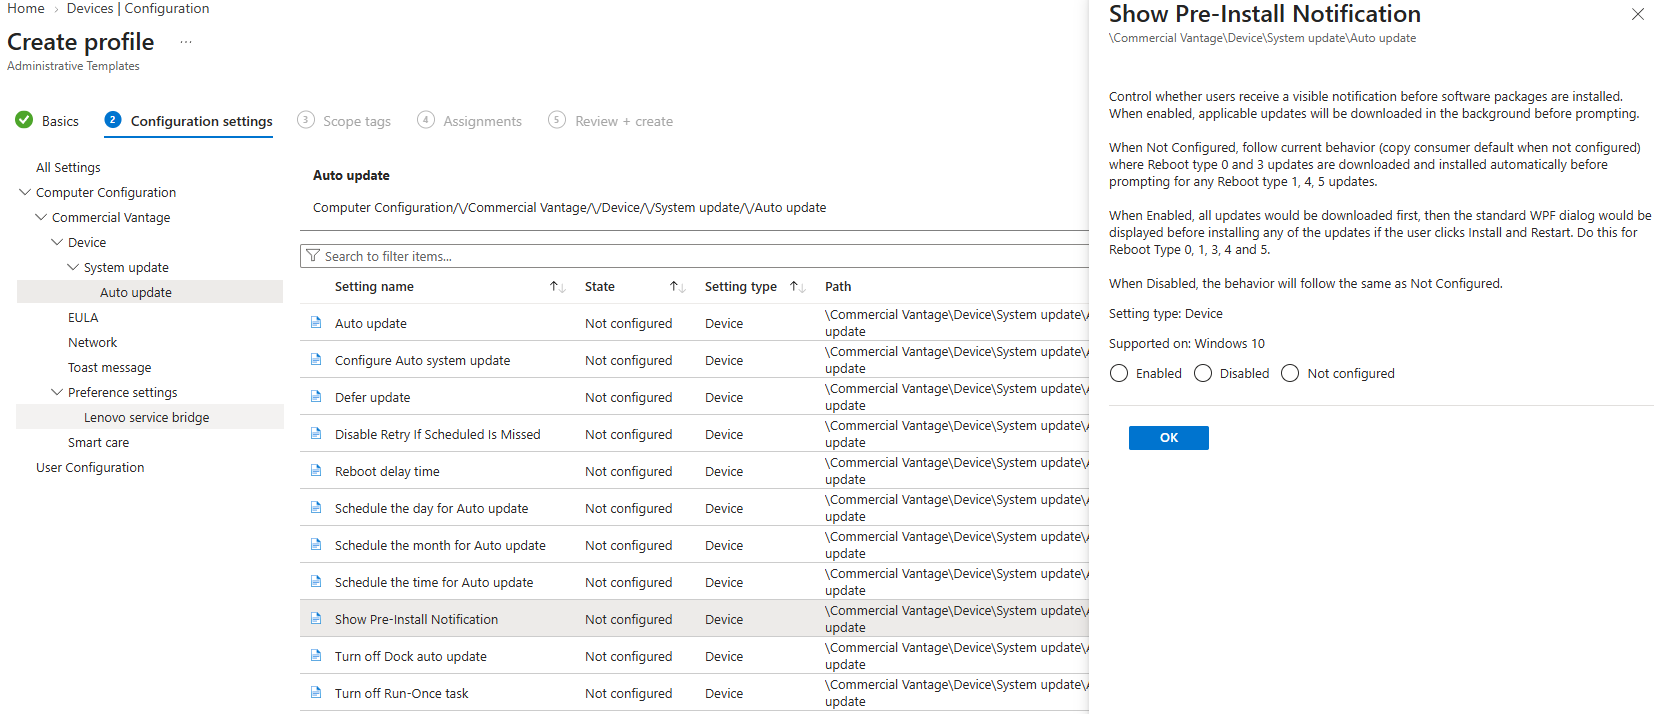The height and width of the screenshot is (714, 1655).
Task: Click document icon for Schedule the time for Auto update
Action: pyautogui.click(x=316, y=582)
